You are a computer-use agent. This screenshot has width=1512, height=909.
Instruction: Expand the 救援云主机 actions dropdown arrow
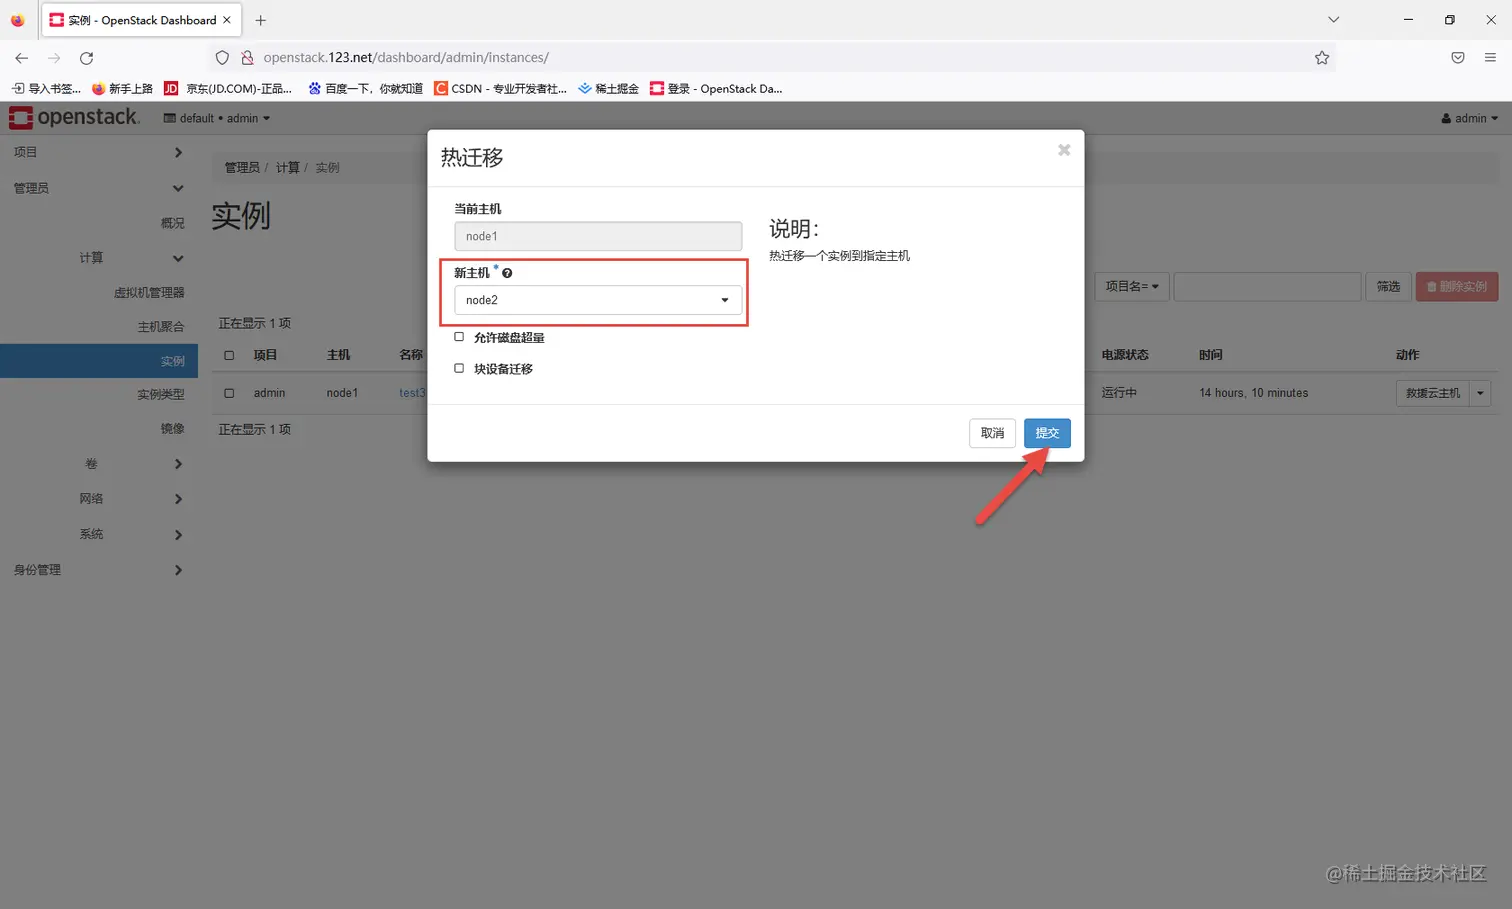[1480, 392]
